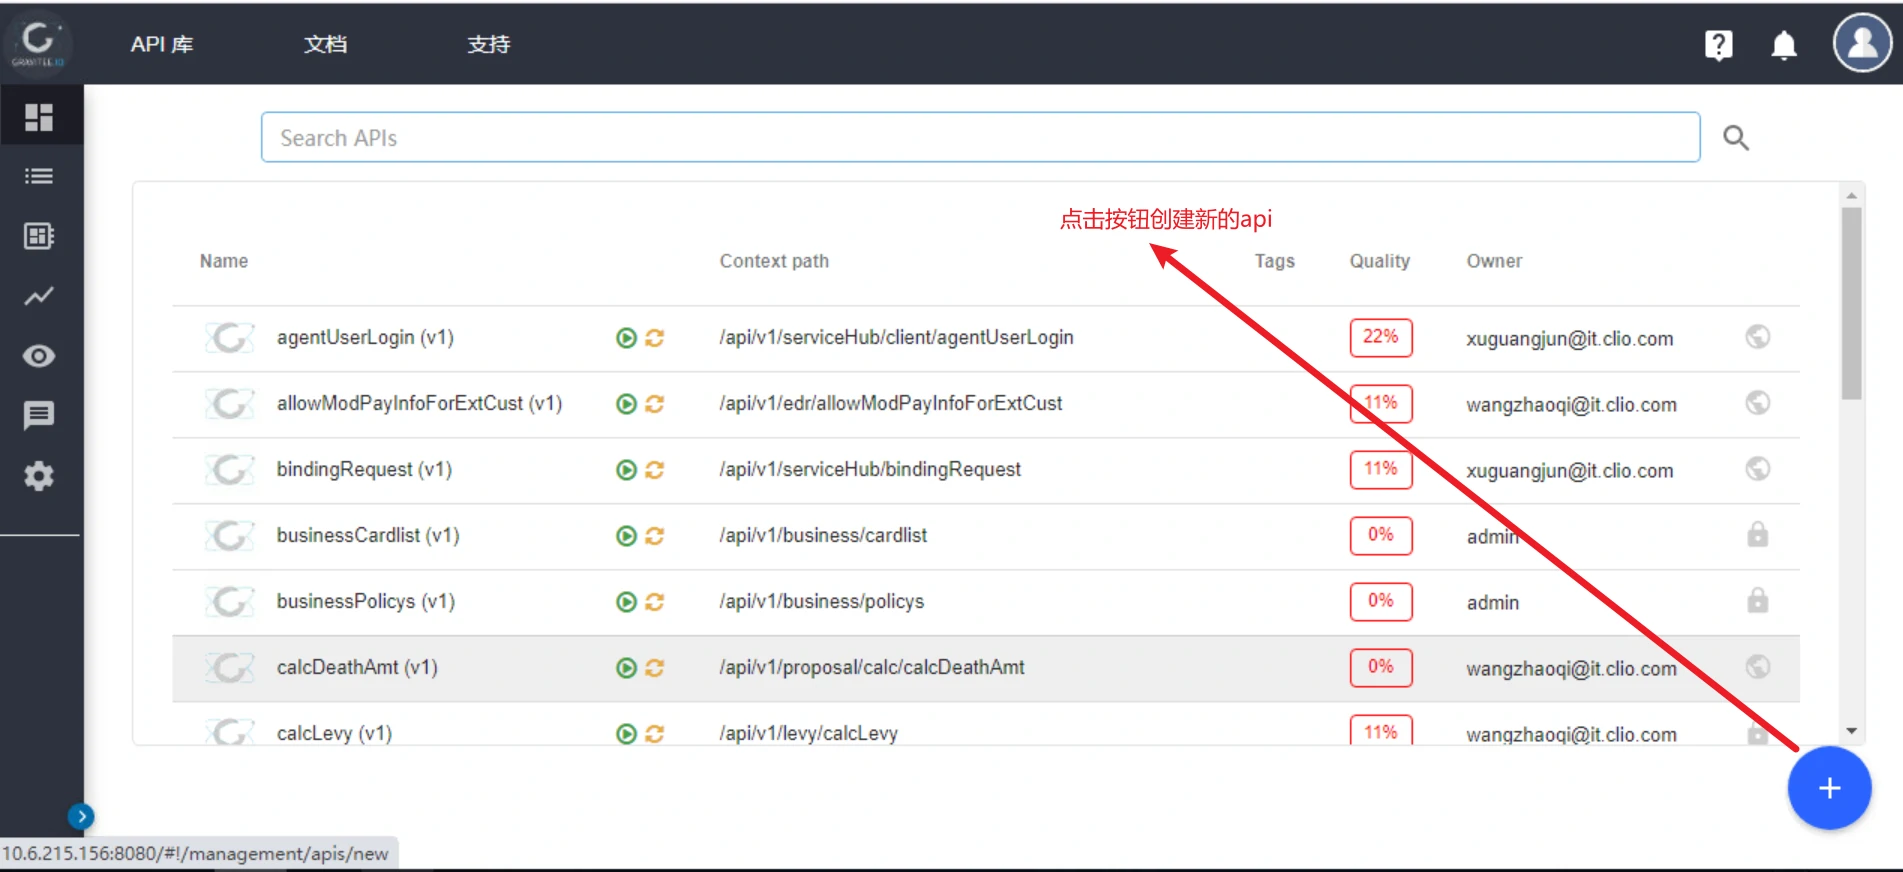Open the API 库 menu
Image resolution: width=1903 pixels, height=872 pixels.
tap(161, 44)
